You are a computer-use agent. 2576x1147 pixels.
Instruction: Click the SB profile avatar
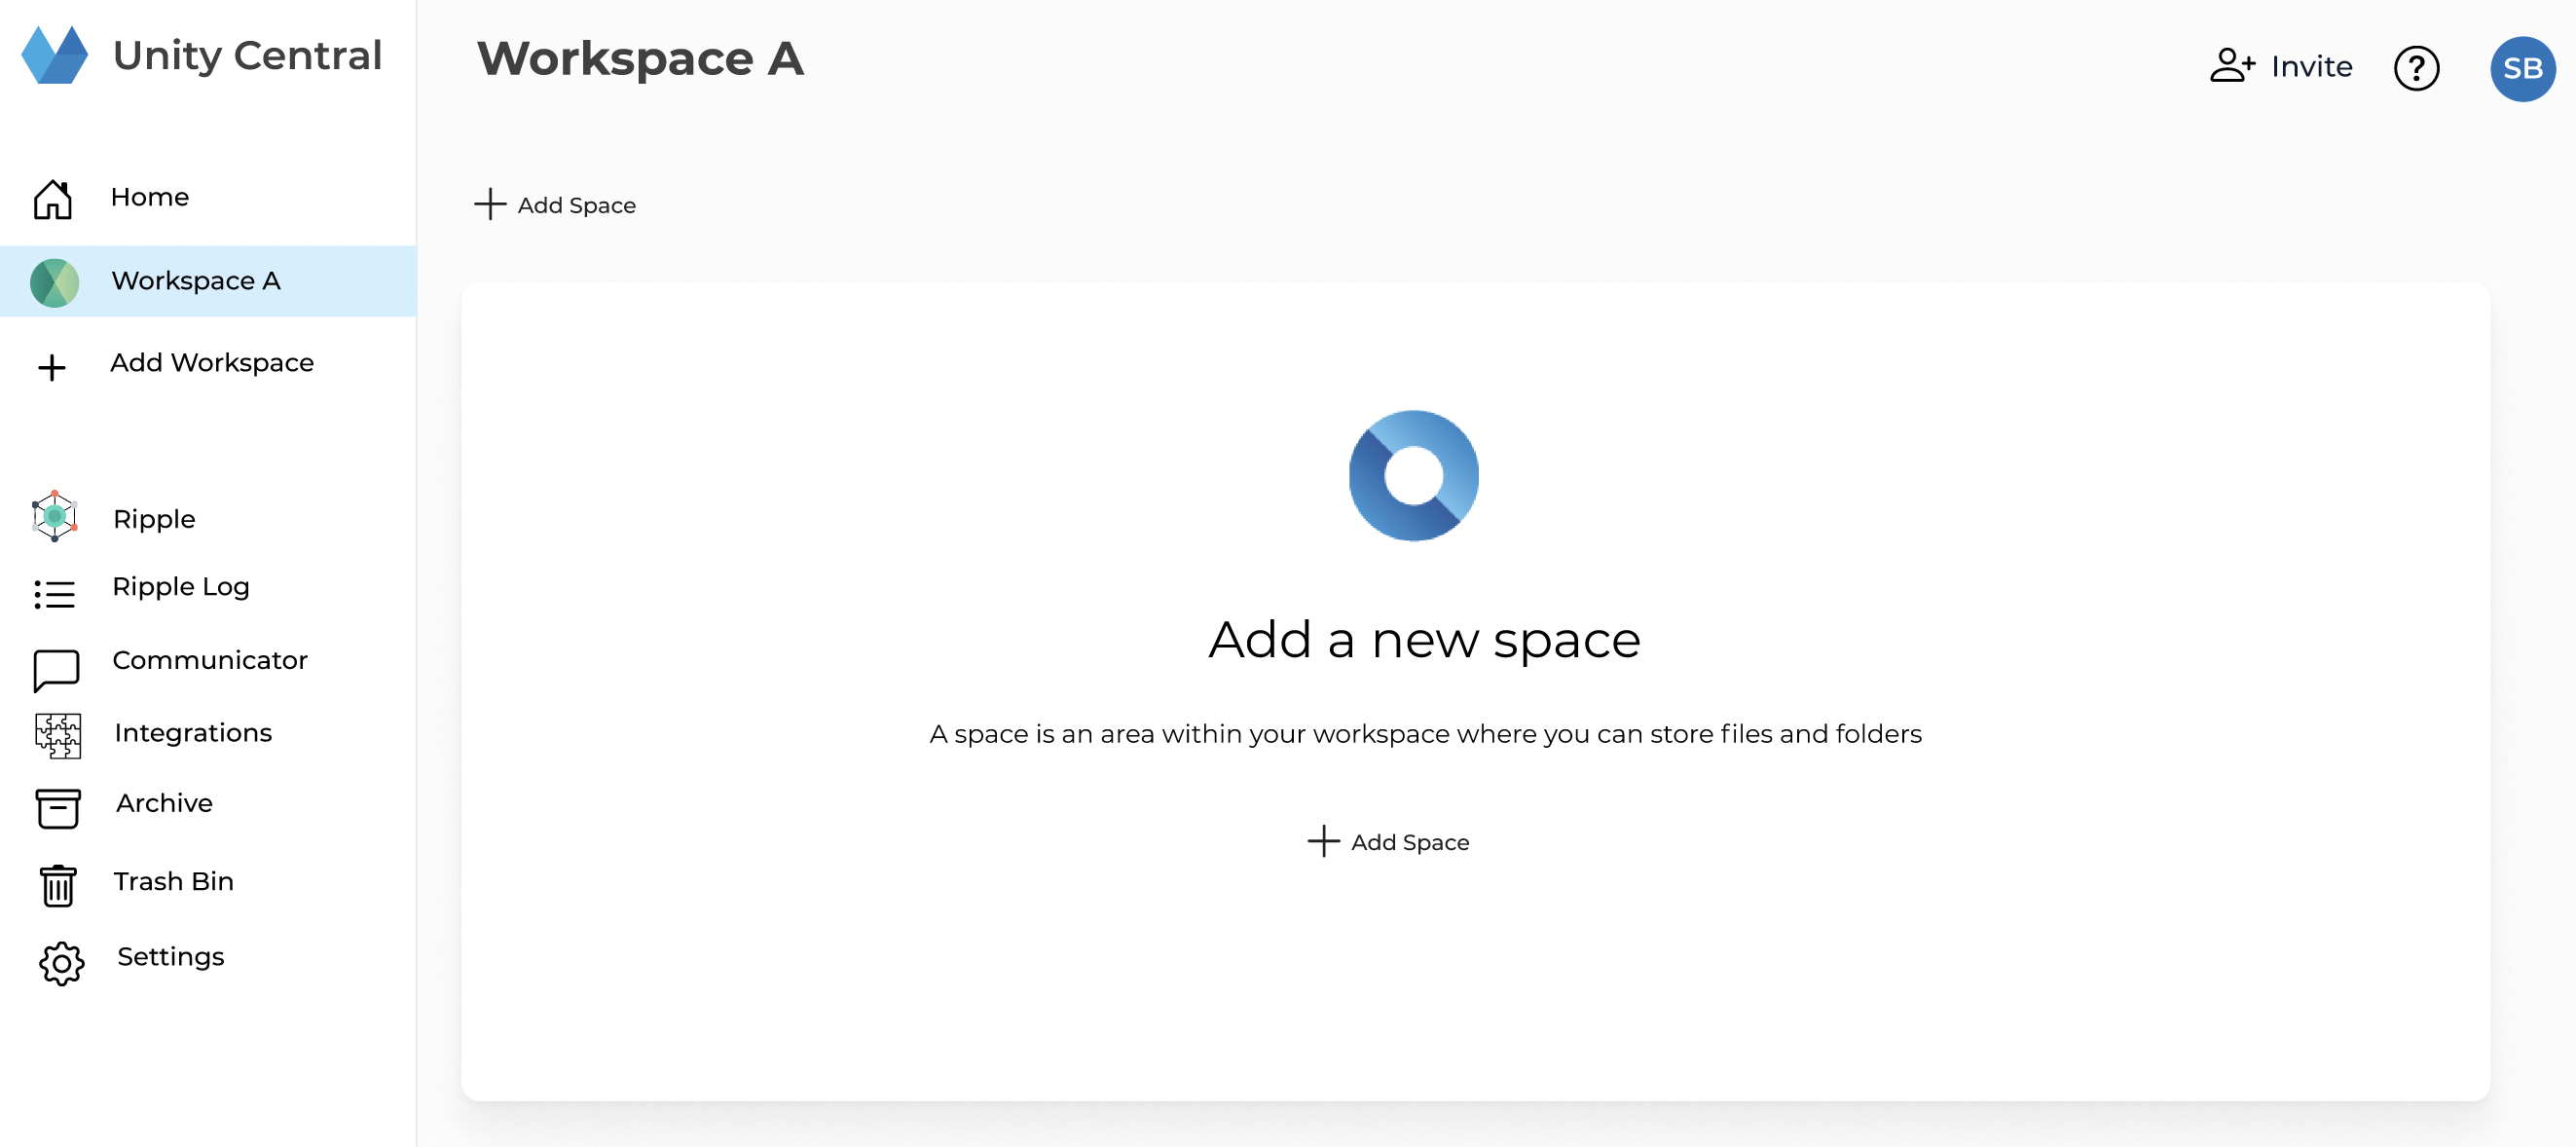tap(2523, 67)
